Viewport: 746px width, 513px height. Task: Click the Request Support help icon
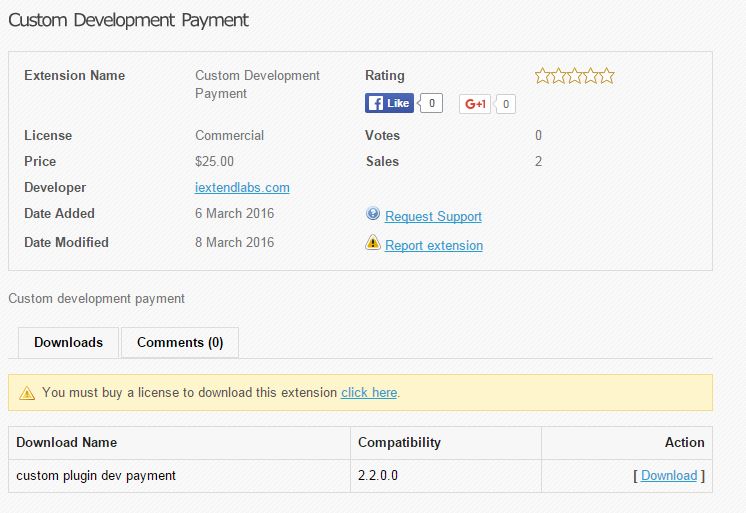373,213
